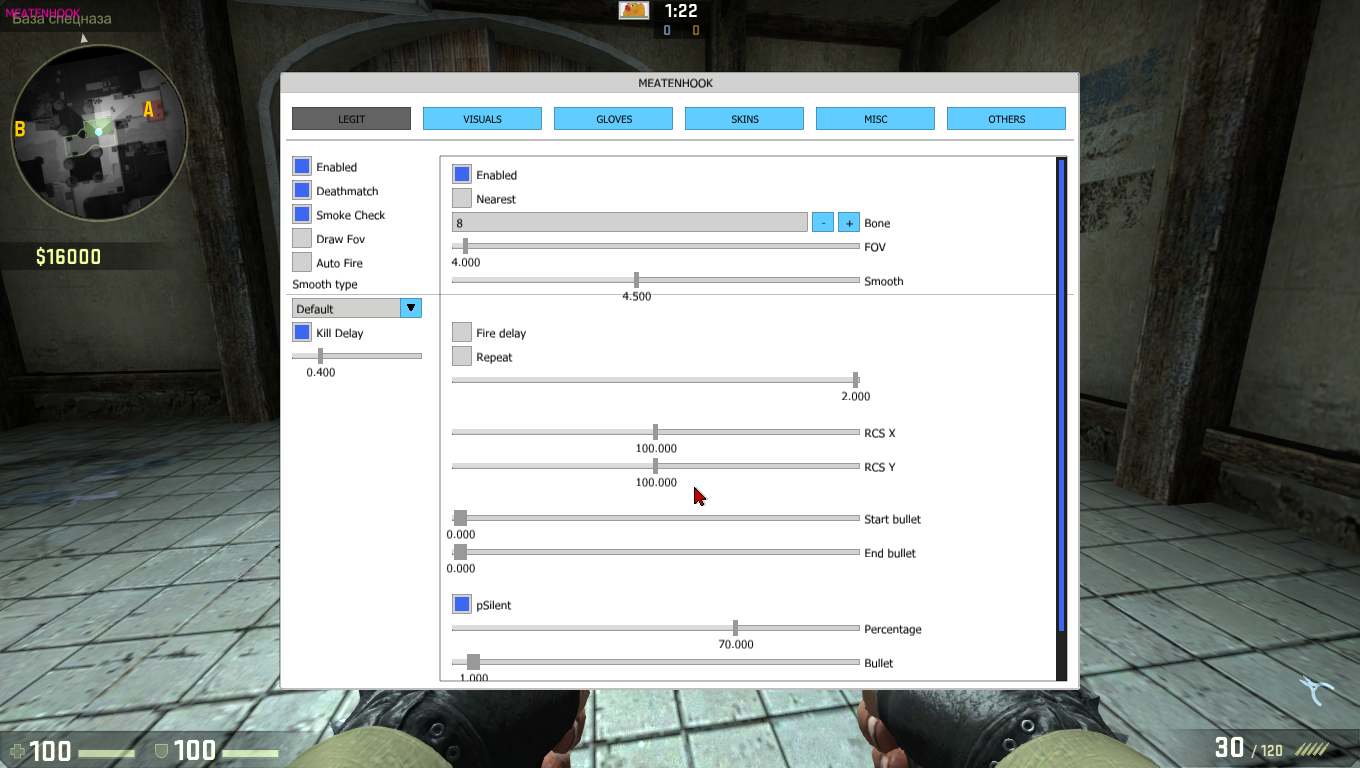Switch to the VISUALS tab
Image resolution: width=1360 pixels, height=768 pixels.
pos(482,119)
